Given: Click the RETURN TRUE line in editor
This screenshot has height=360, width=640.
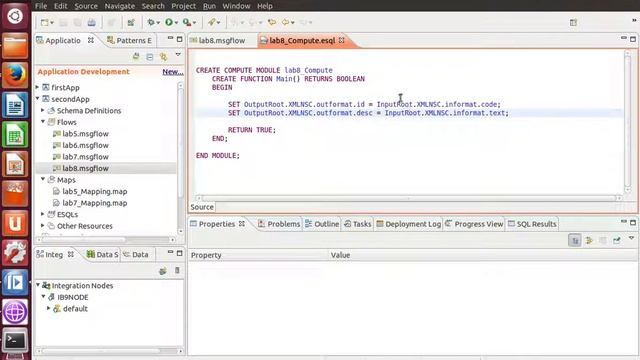Looking at the screenshot, I should pyautogui.click(x=251, y=130).
